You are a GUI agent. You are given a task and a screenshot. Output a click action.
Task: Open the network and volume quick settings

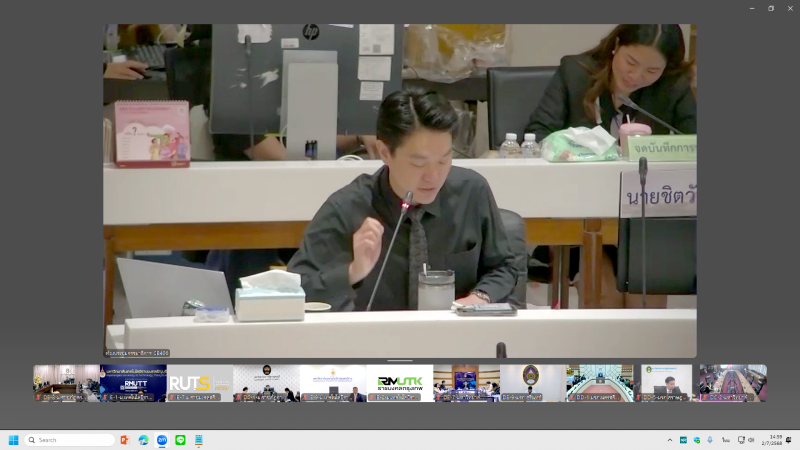[x=746, y=440]
